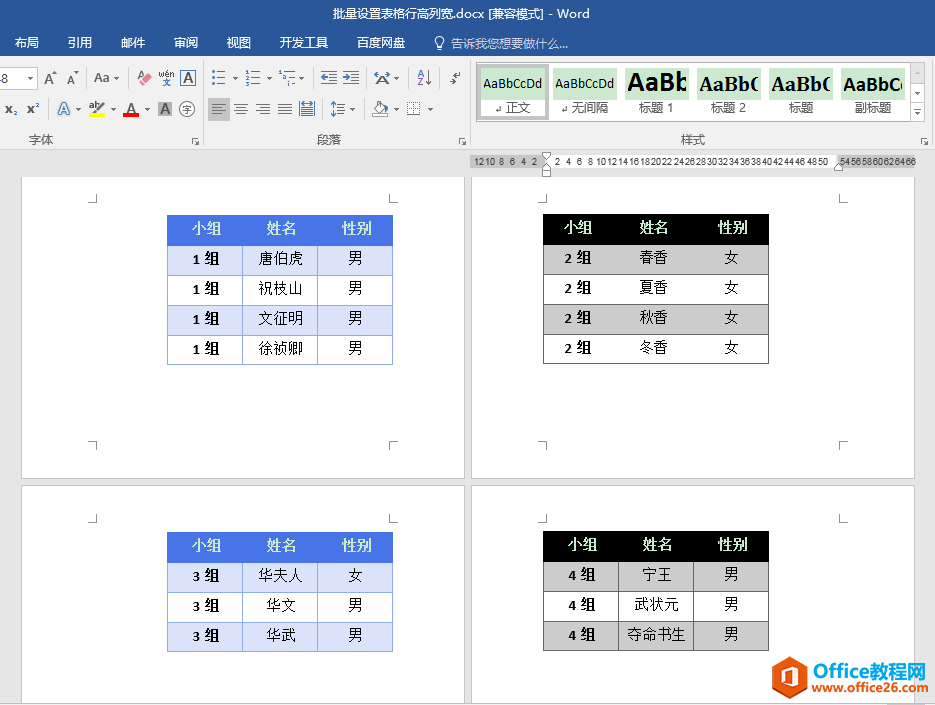Decrease paragraph indent

(x=329, y=78)
